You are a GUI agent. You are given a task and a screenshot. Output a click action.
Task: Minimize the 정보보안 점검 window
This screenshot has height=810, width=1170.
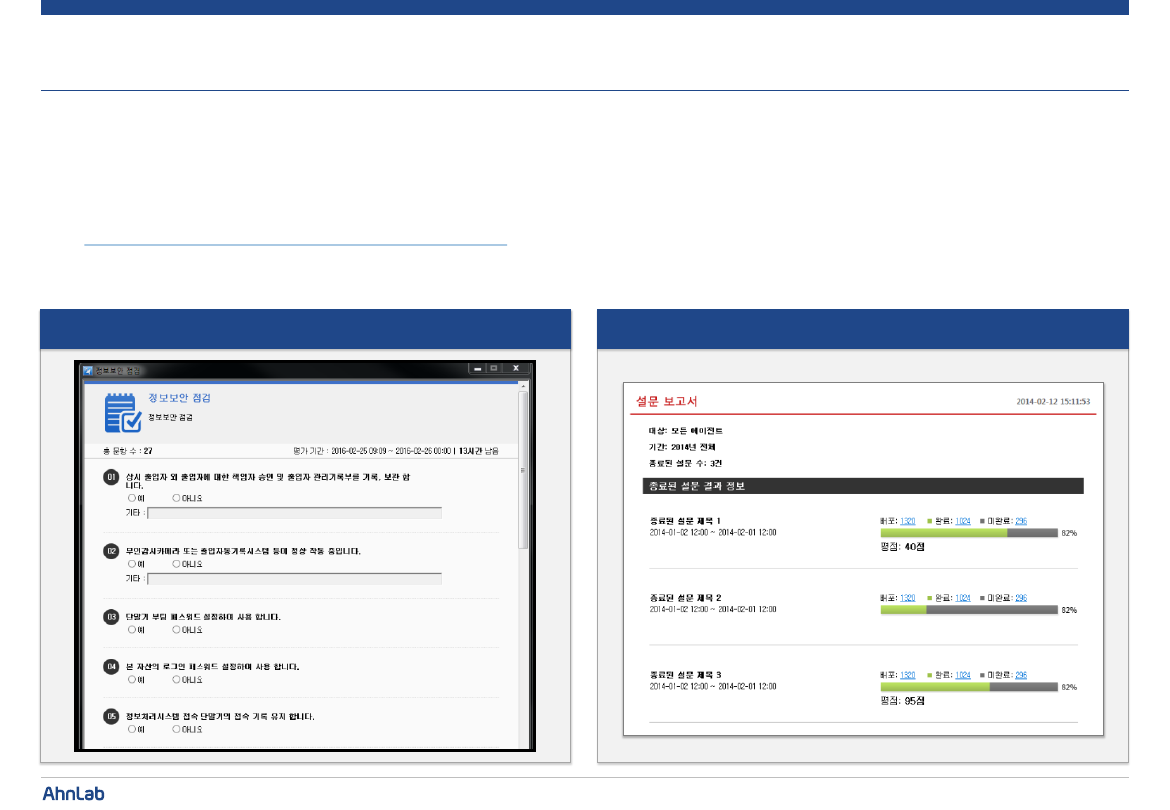click(x=477, y=369)
